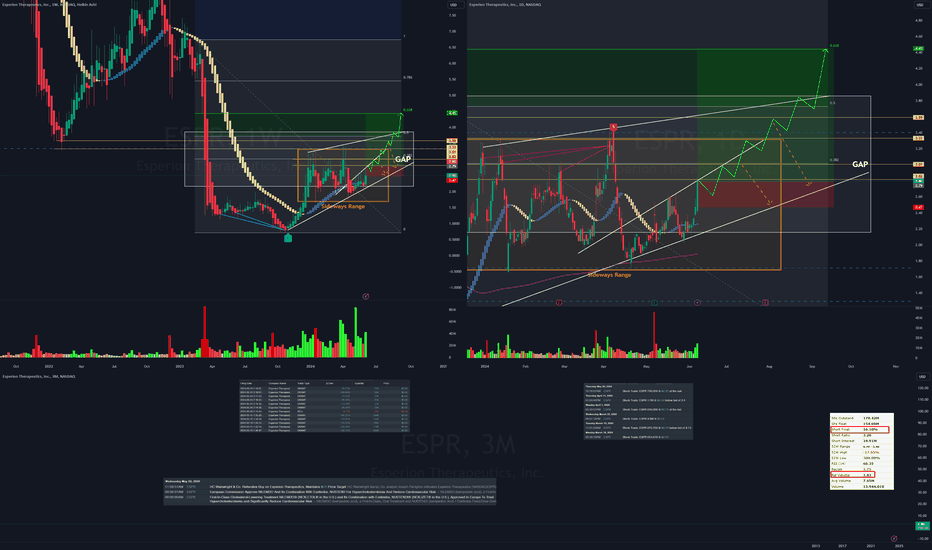
Task: Click the weekly chart Heikin Ashi title legend
Action: [x=49, y=4]
